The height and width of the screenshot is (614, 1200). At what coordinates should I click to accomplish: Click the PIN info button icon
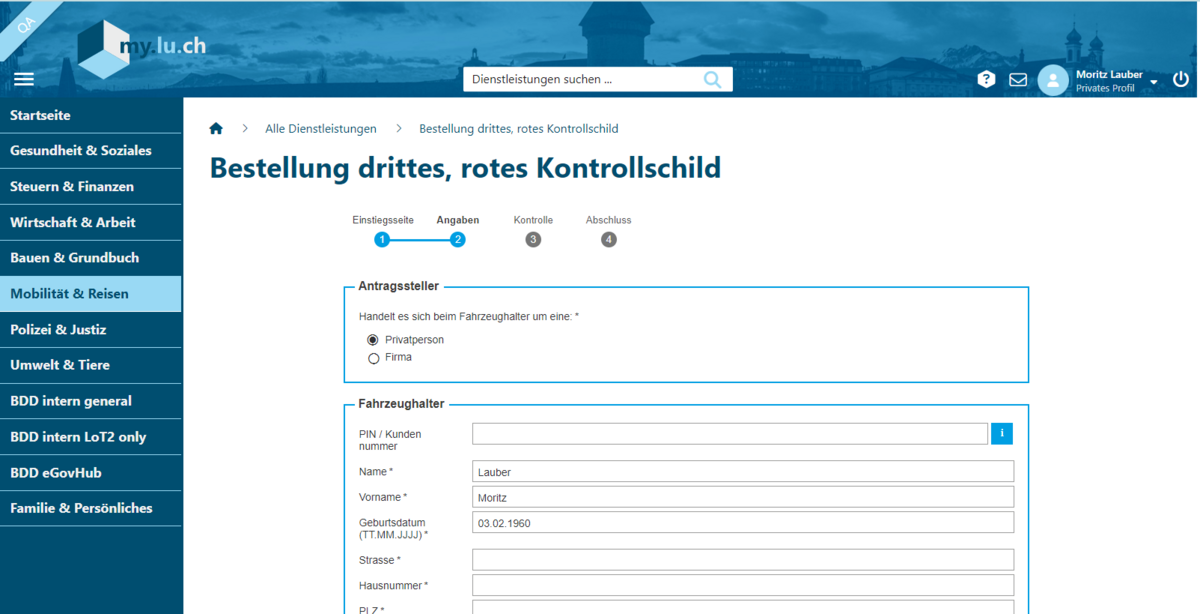point(1001,433)
